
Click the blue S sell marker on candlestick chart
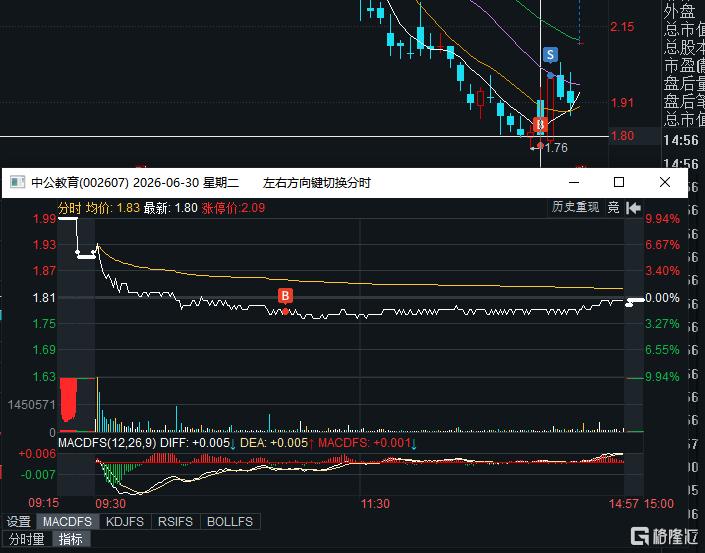click(550, 55)
